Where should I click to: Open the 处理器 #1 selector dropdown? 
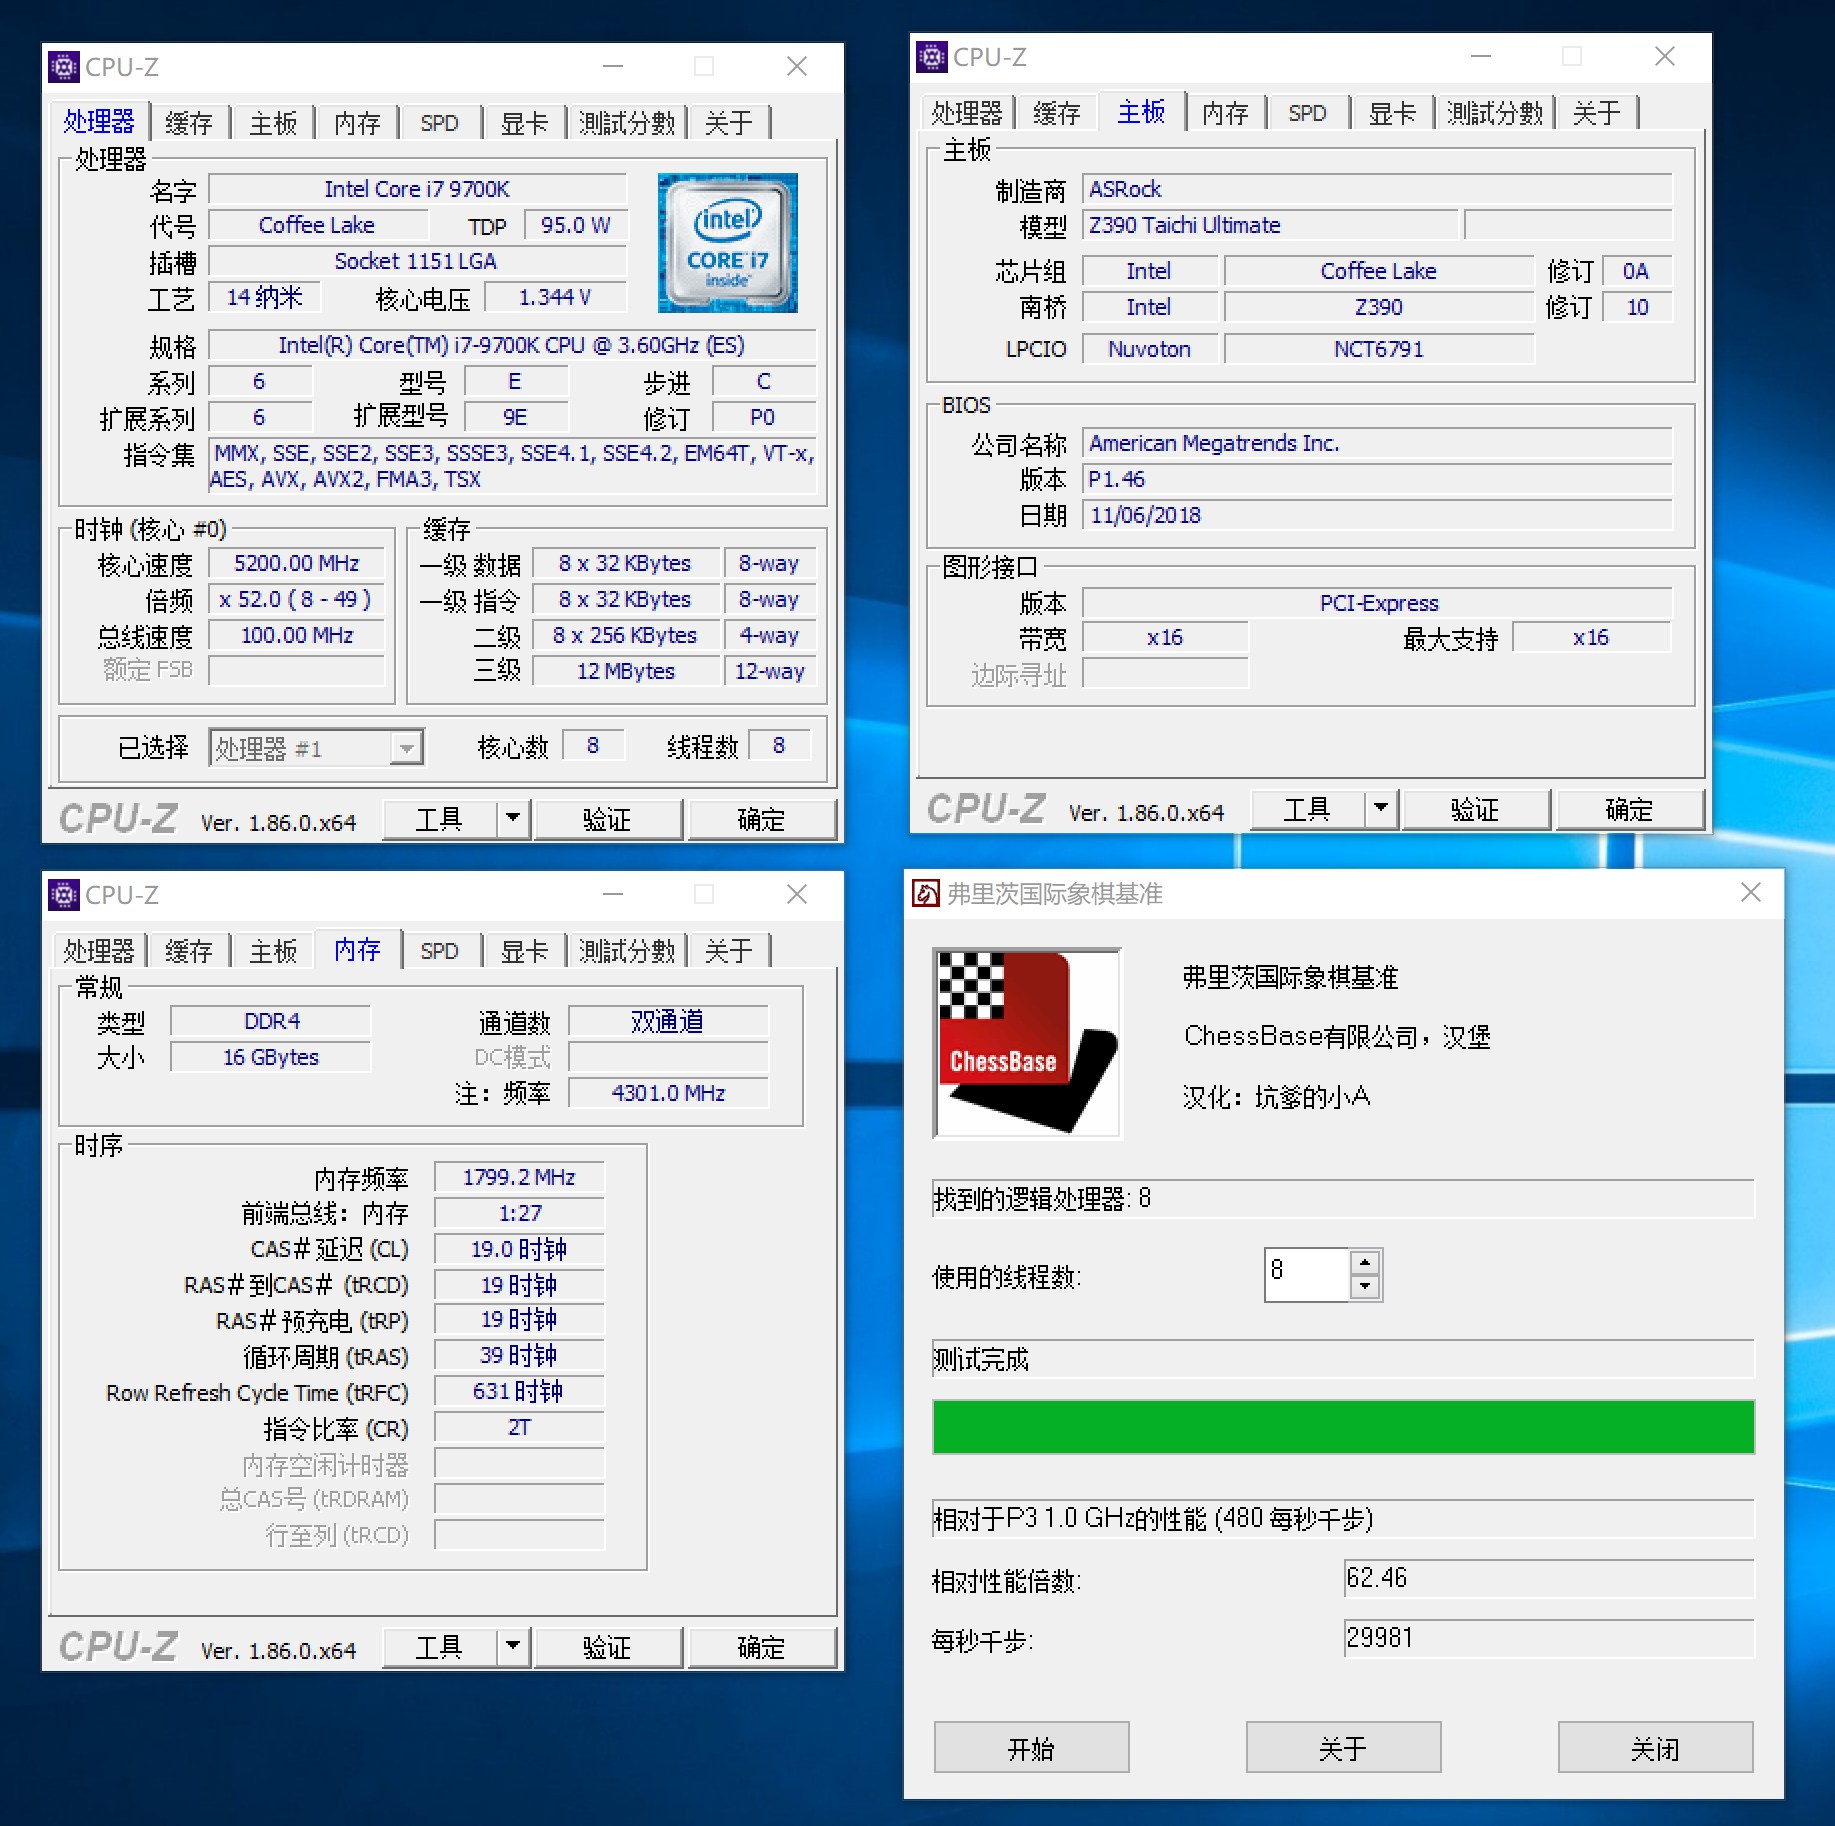406,747
